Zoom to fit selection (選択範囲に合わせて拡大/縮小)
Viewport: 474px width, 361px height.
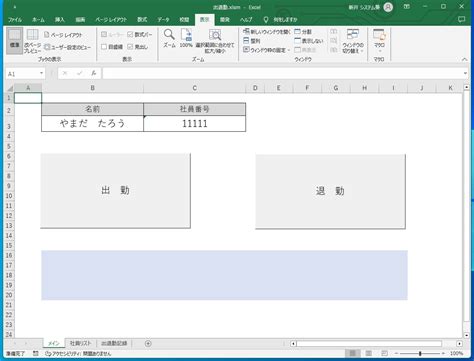pyautogui.click(x=215, y=41)
